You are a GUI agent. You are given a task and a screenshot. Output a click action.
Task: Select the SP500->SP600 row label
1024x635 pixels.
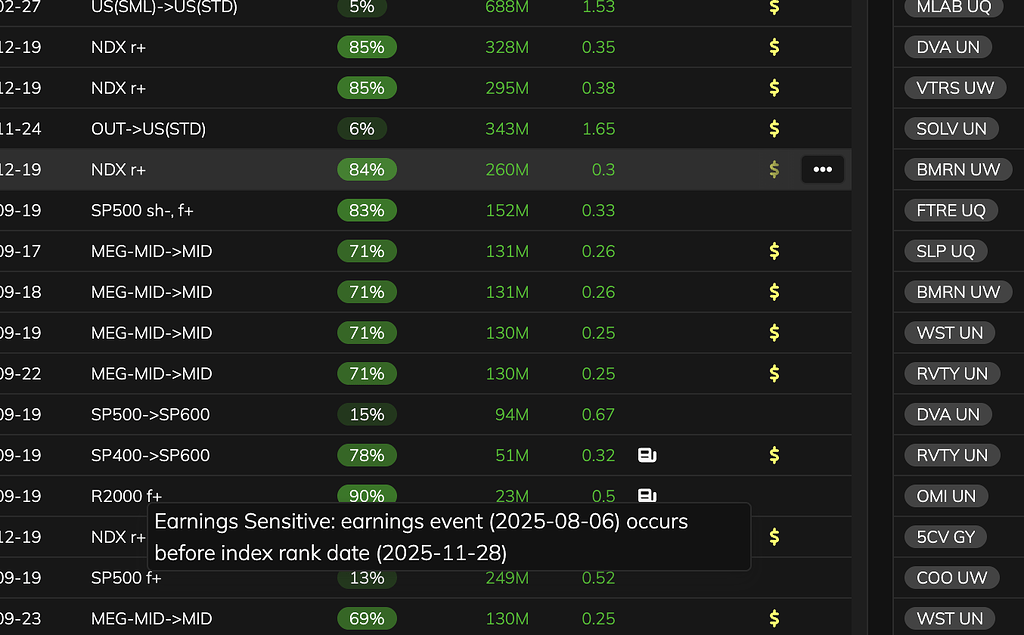pyautogui.click(x=150, y=415)
